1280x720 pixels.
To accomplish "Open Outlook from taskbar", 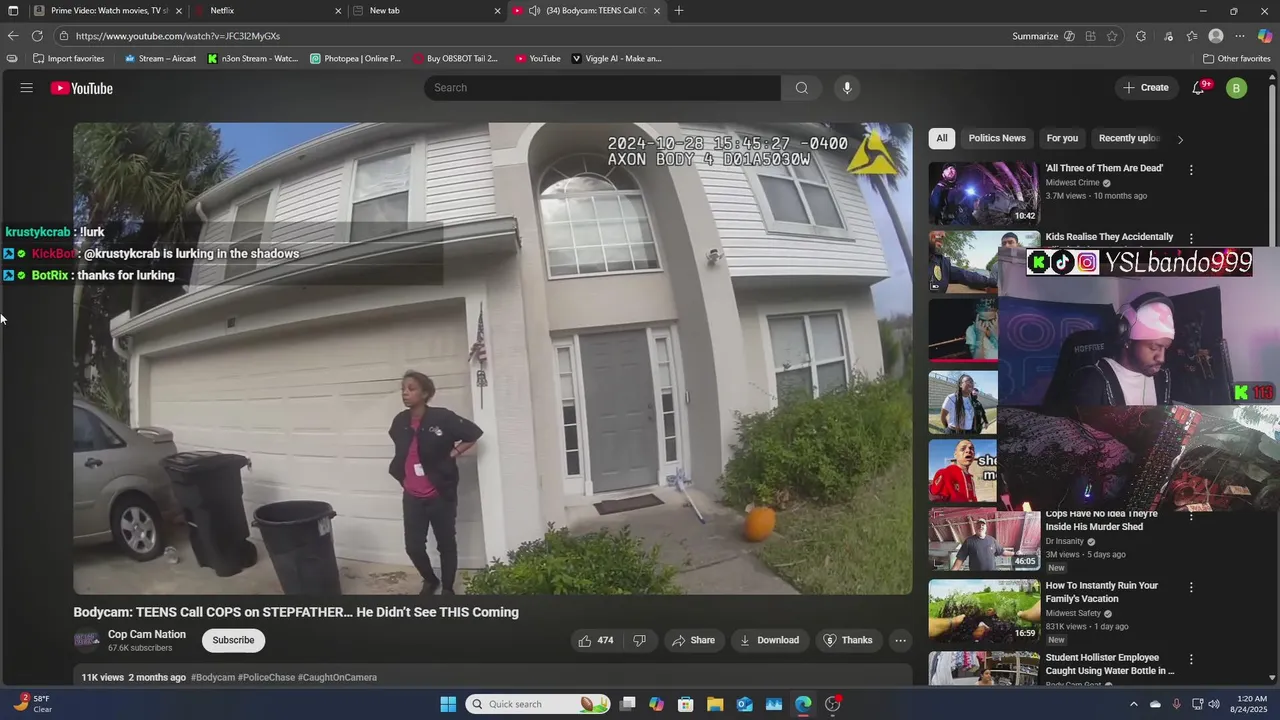I will [745, 704].
